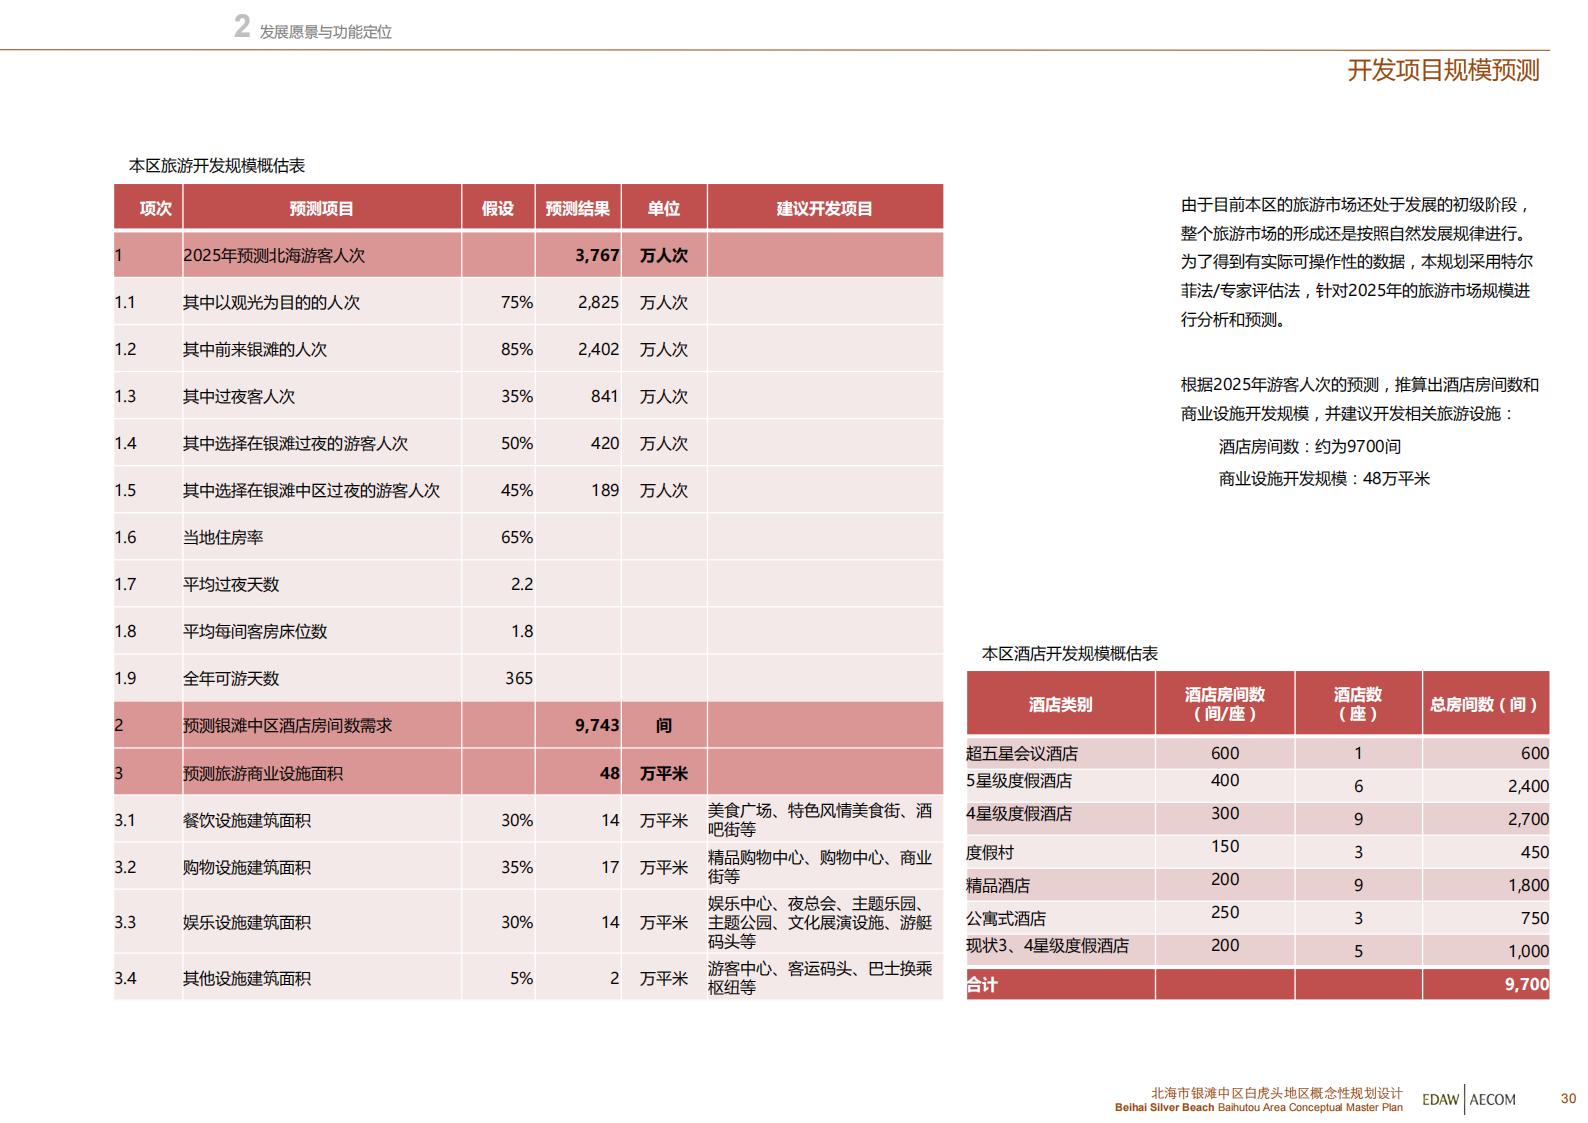
Task: Click paragraph starting 由于目前本区的旅游市场
Action: [1356, 262]
